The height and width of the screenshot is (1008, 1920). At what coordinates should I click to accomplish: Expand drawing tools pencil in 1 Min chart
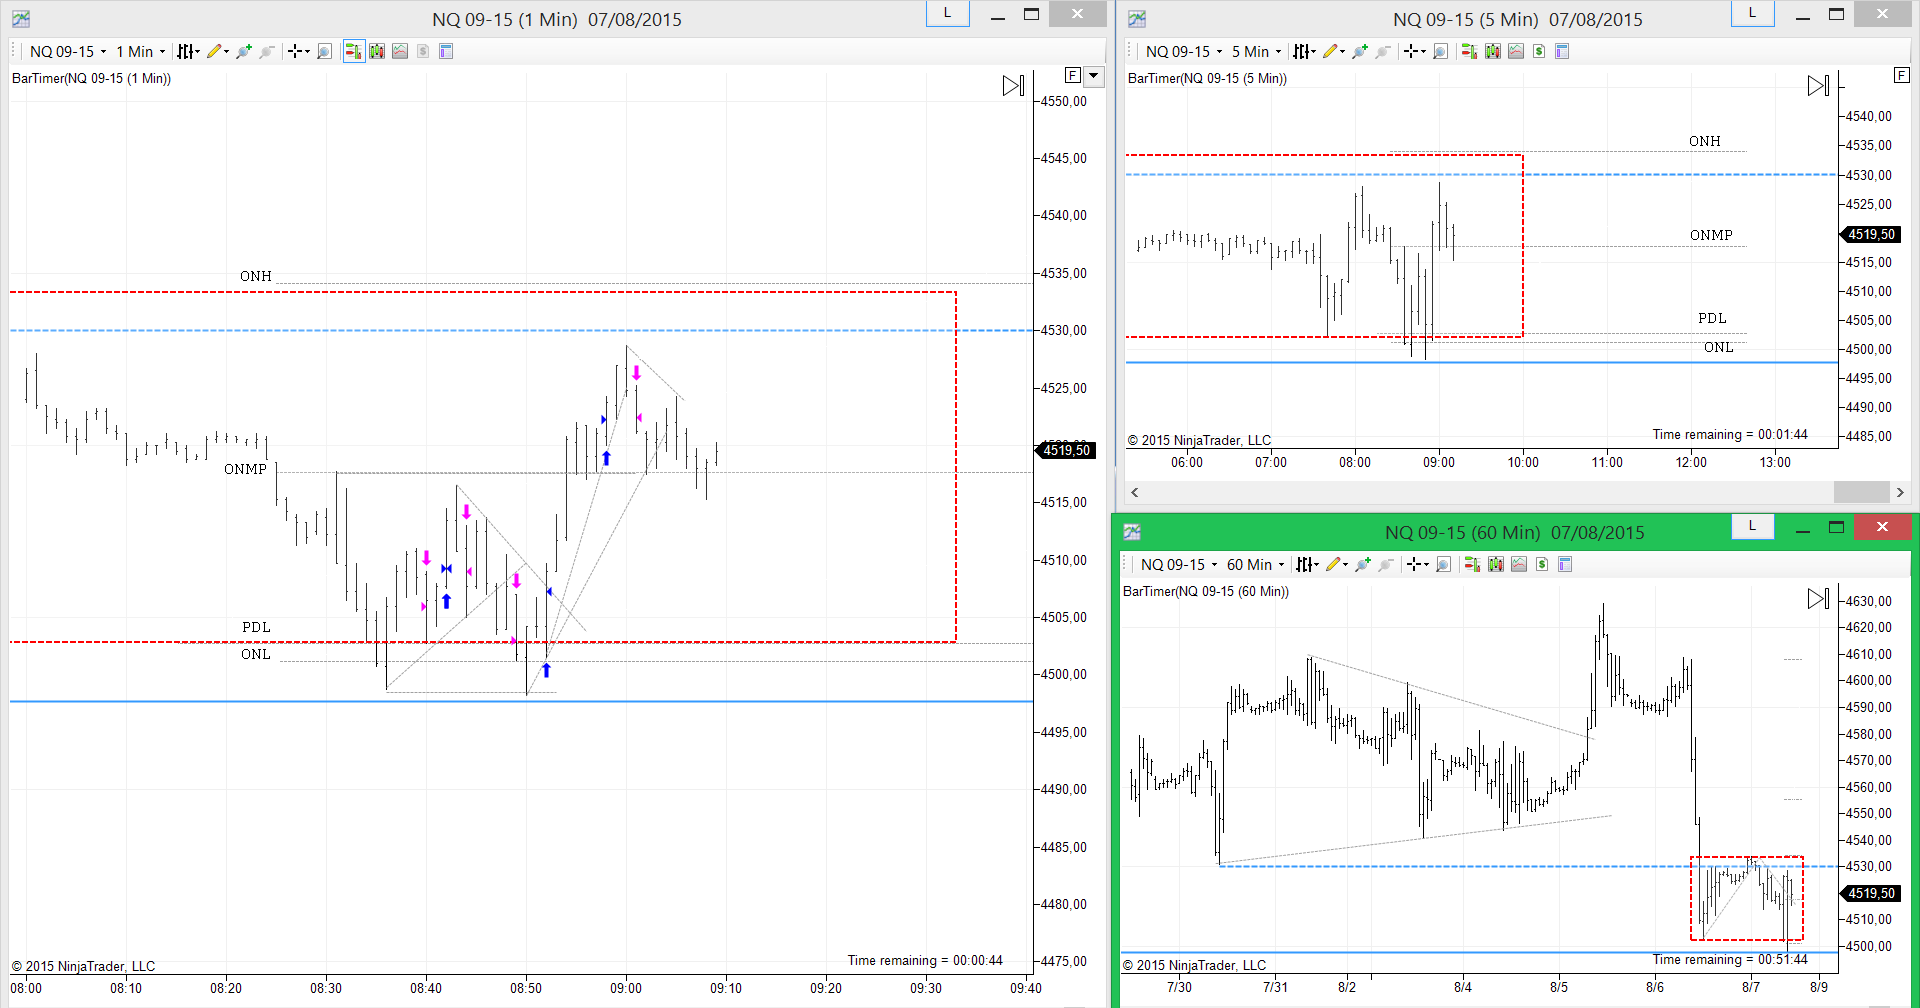217,51
